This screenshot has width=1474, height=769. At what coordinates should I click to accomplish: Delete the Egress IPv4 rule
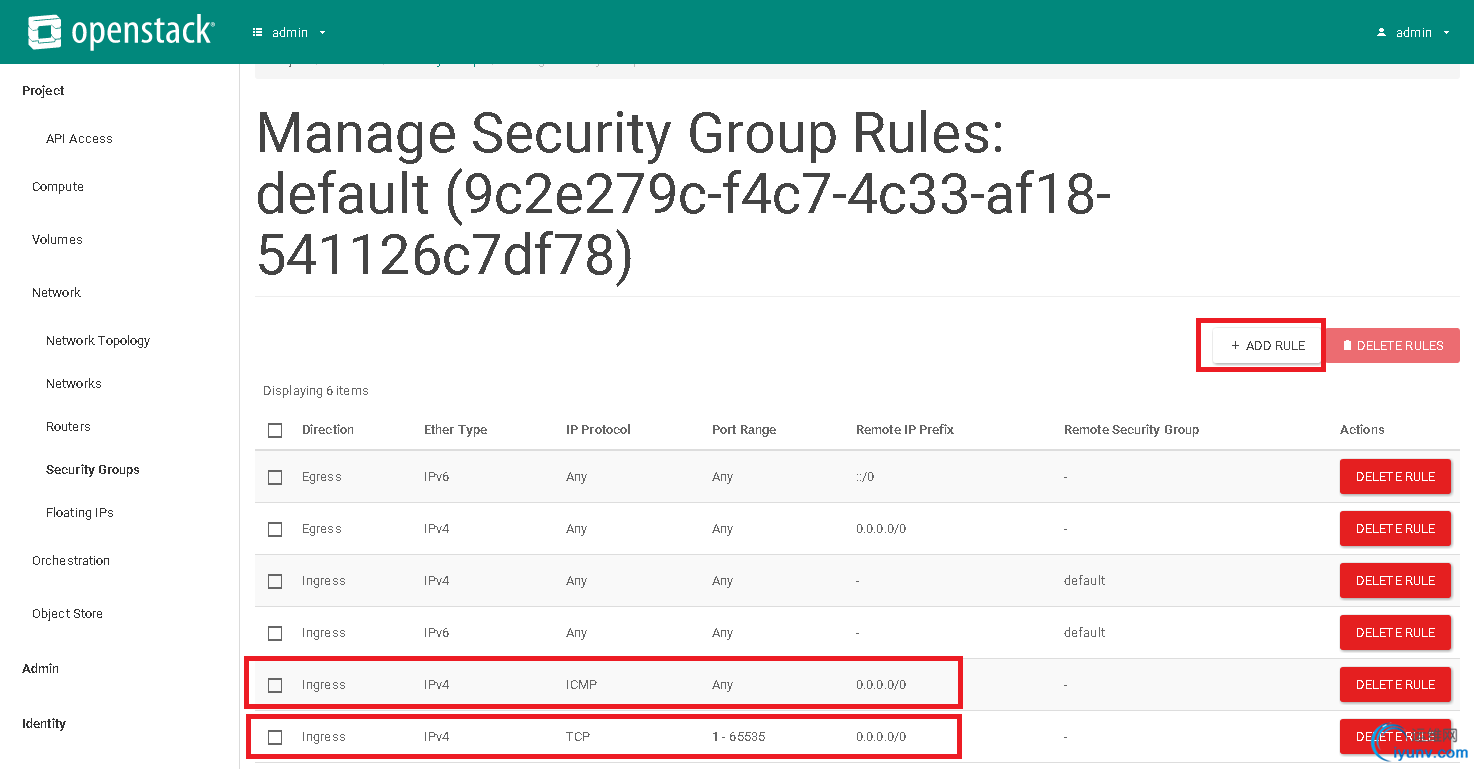[1395, 529]
